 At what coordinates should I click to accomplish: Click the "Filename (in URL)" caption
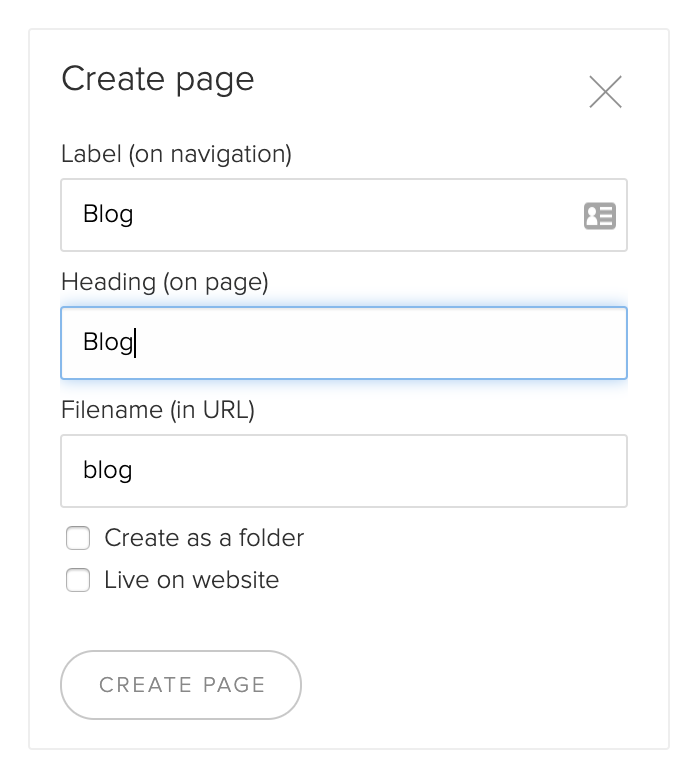click(158, 410)
